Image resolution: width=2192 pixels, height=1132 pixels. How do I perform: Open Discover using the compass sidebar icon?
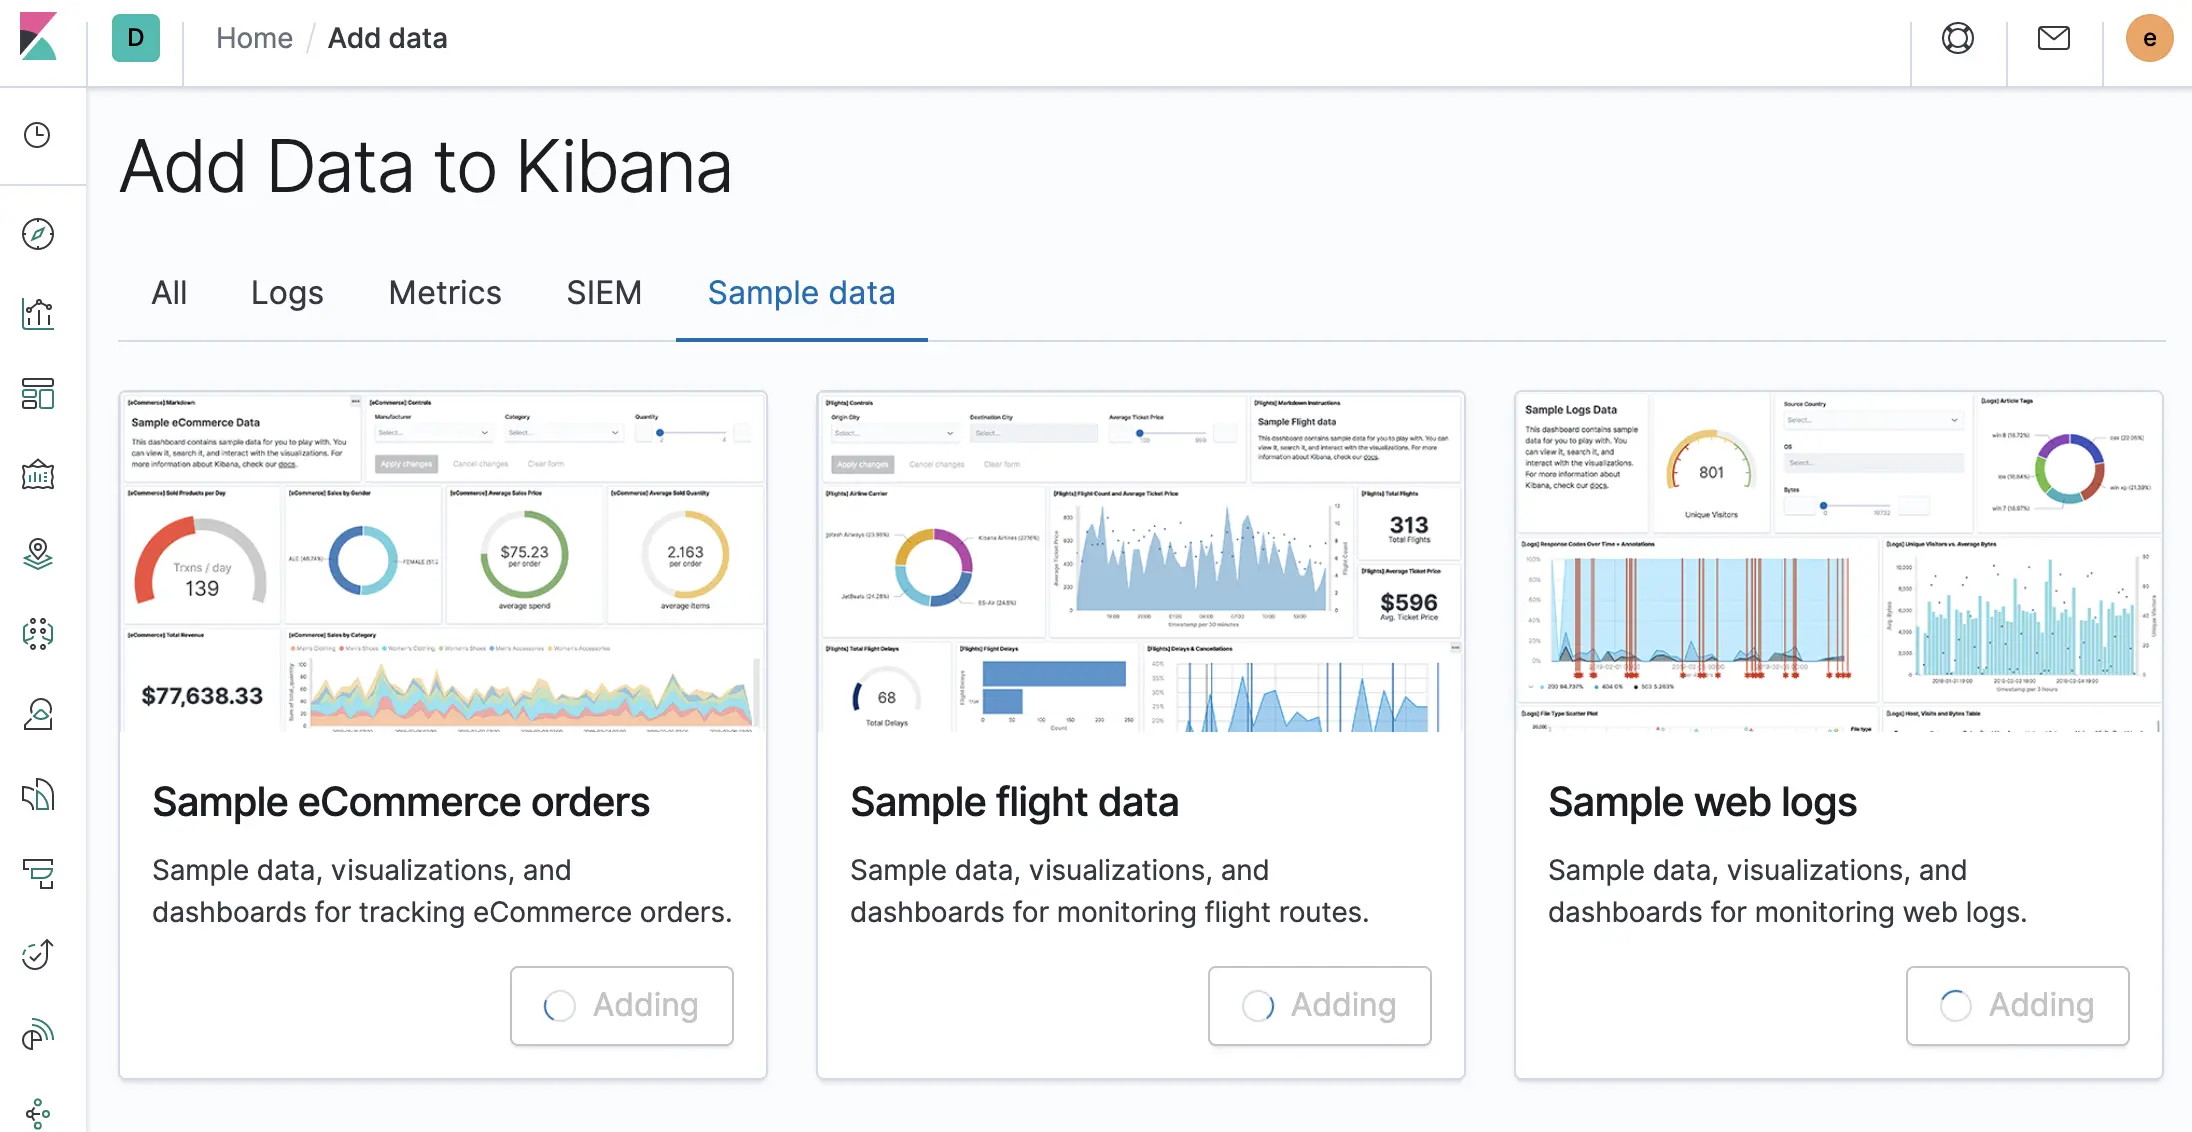(x=38, y=233)
